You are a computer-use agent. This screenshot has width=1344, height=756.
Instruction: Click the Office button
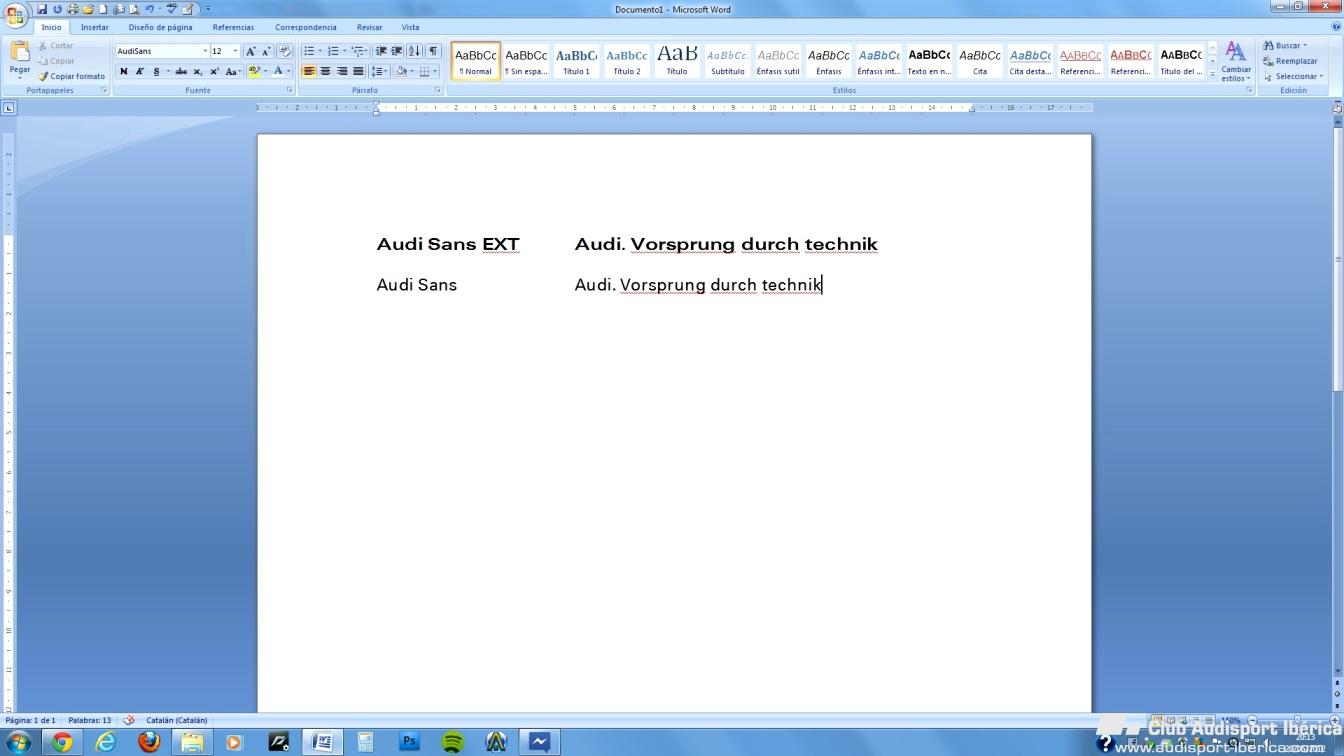coord(15,17)
